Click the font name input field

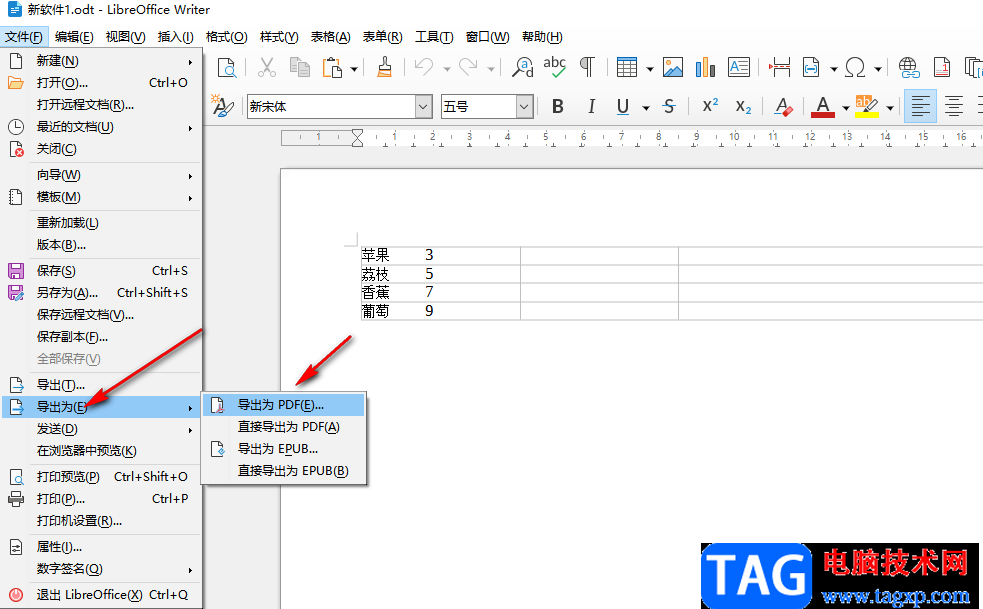[331, 107]
